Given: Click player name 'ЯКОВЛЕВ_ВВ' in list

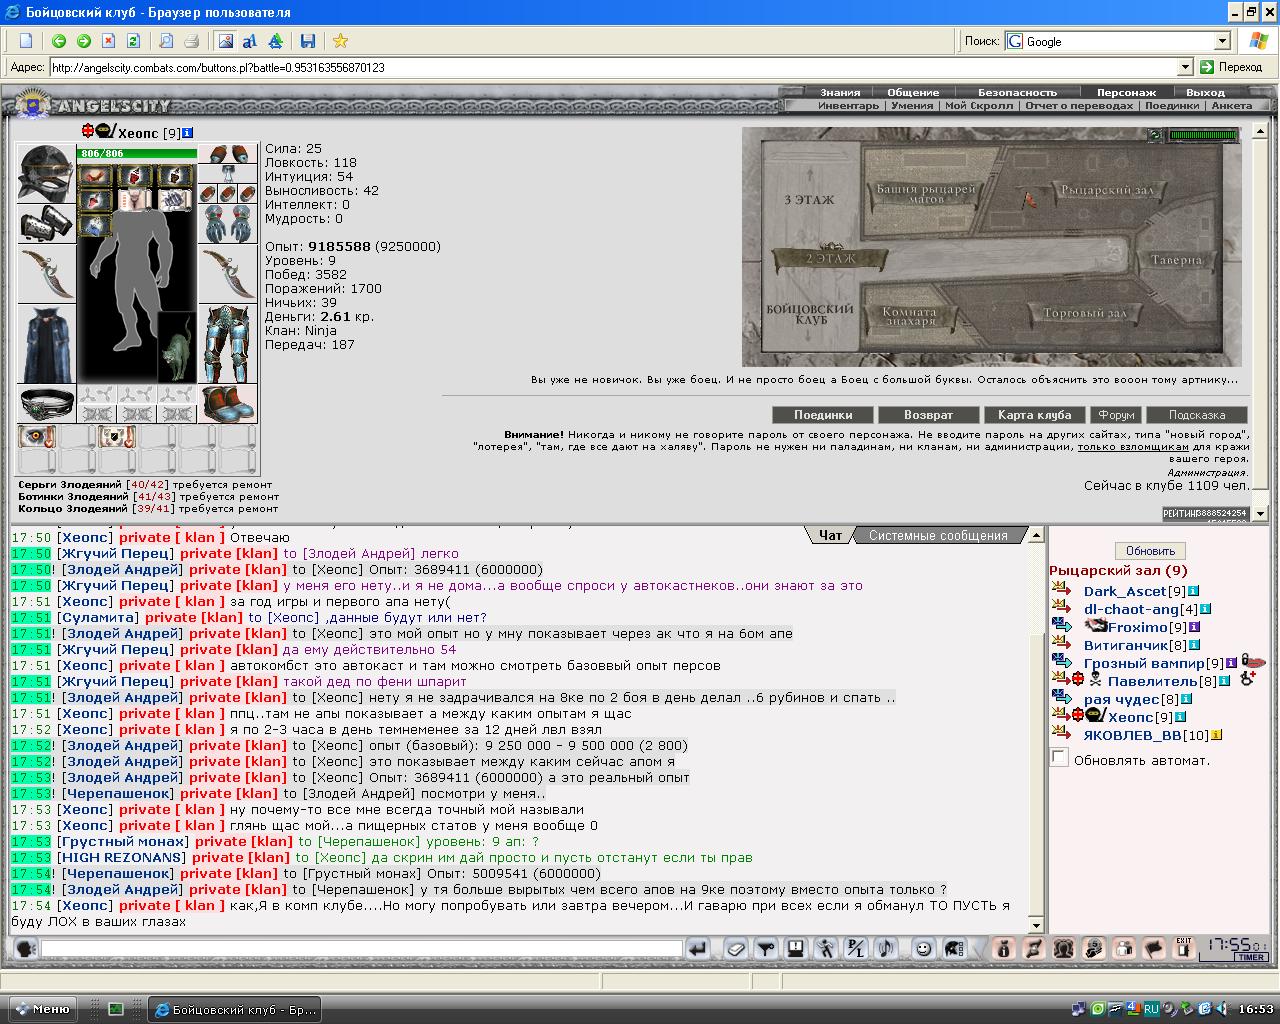Looking at the screenshot, I should click(x=1132, y=735).
